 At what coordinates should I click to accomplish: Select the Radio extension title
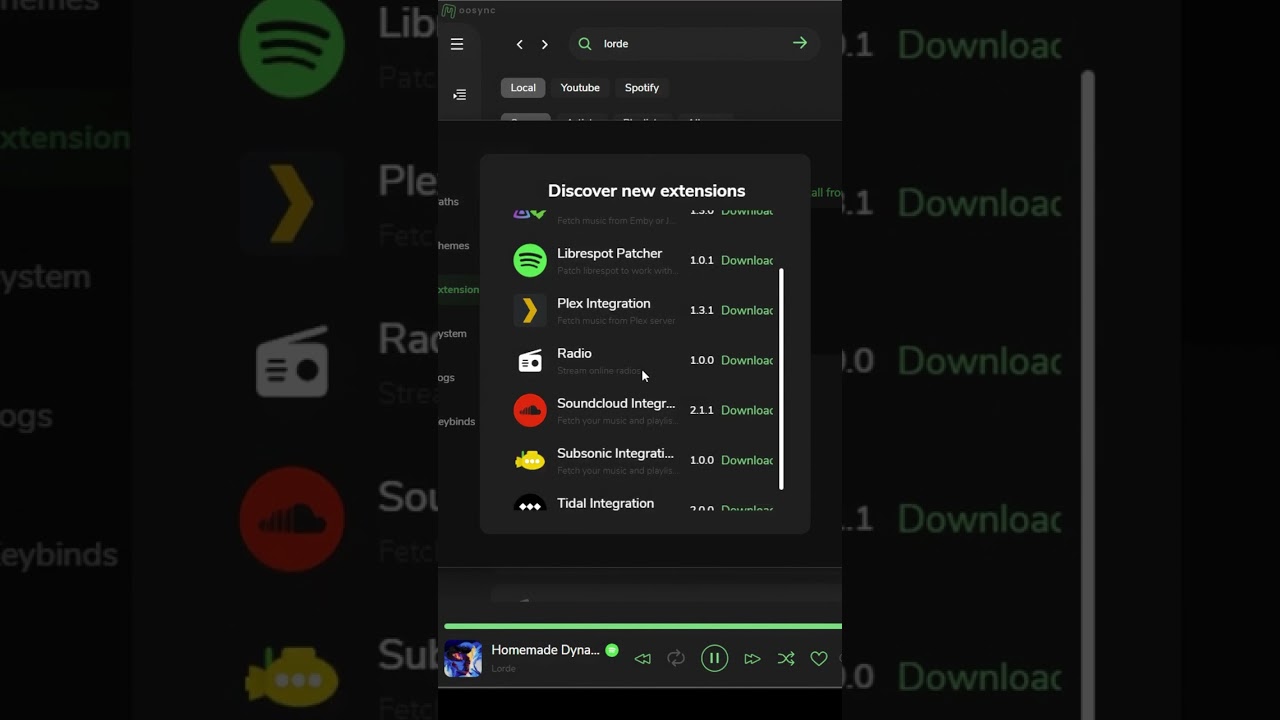pyautogui.click(x=574, y=354)
